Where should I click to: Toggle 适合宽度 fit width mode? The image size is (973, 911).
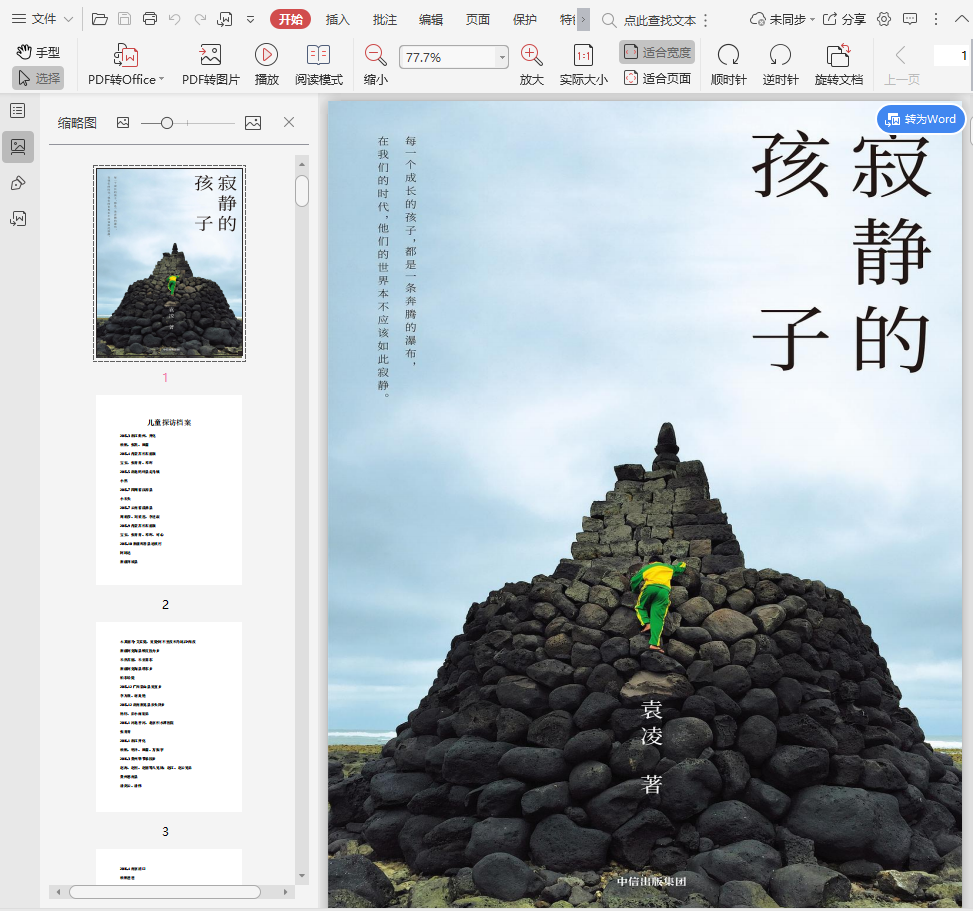pos(657,52)
